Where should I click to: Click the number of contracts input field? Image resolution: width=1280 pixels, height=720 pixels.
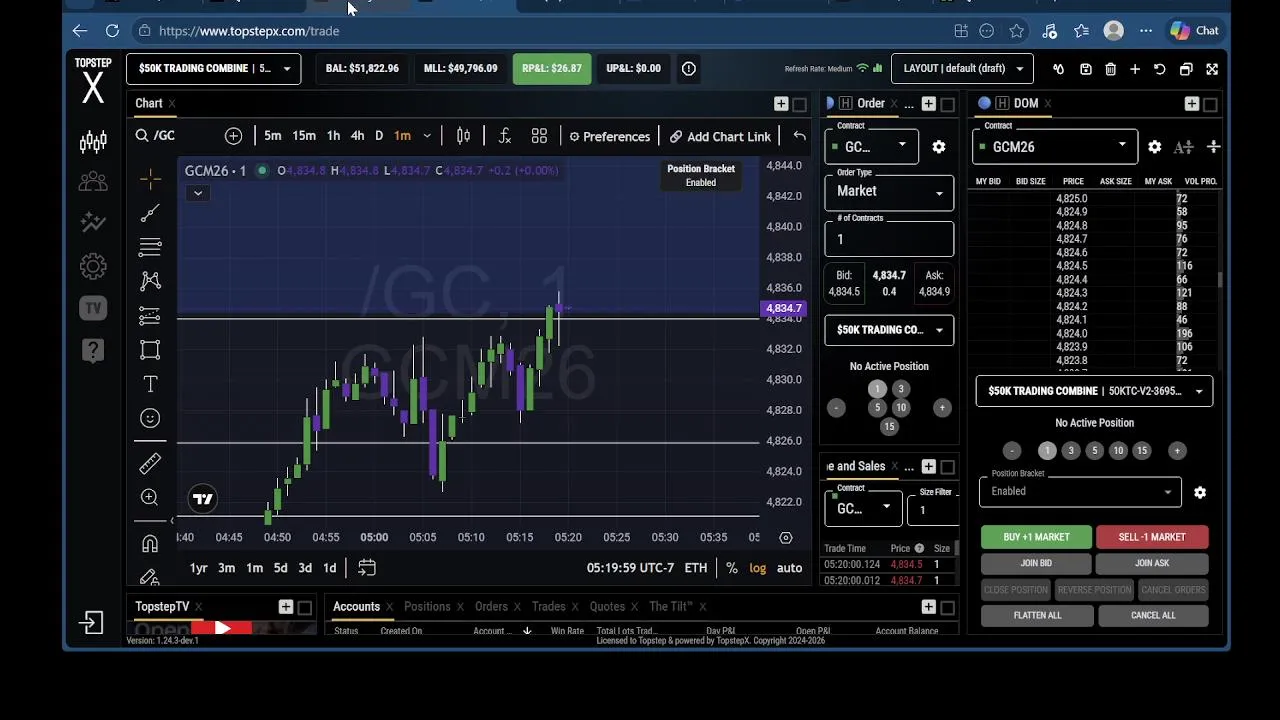coord(888,239)
